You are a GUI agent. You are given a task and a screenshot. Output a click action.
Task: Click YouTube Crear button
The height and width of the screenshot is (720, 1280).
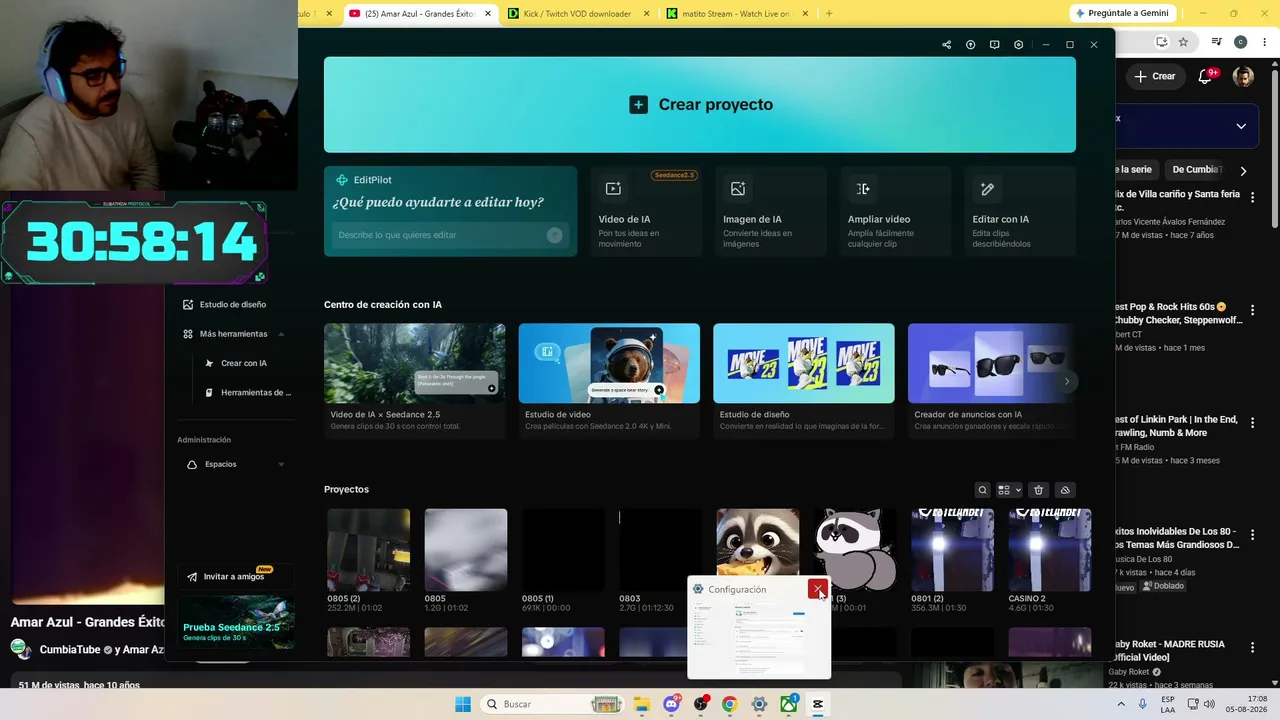[1154, 76]
